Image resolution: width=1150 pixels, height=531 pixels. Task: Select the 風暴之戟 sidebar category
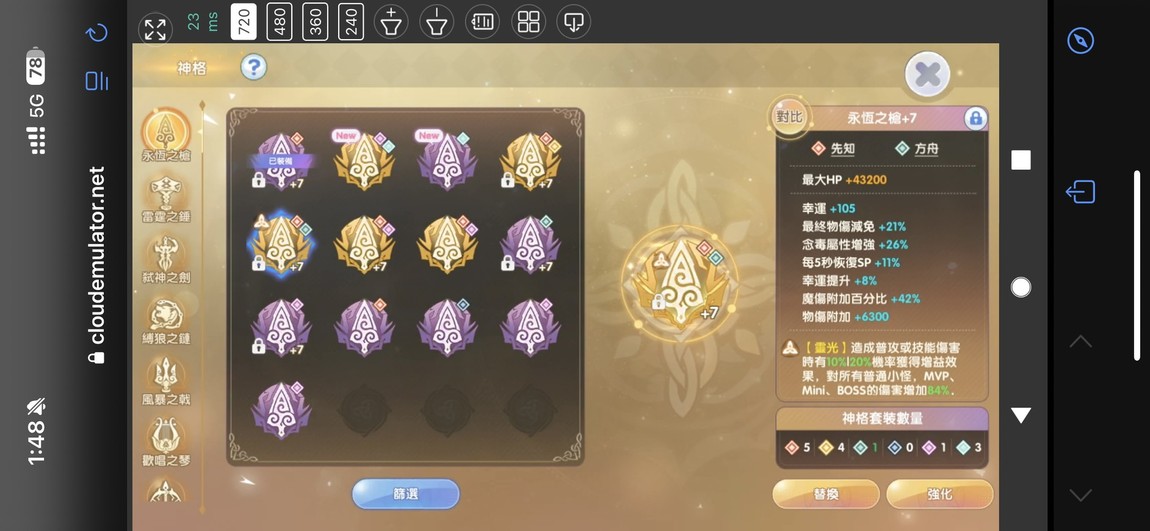coord(166,381)
